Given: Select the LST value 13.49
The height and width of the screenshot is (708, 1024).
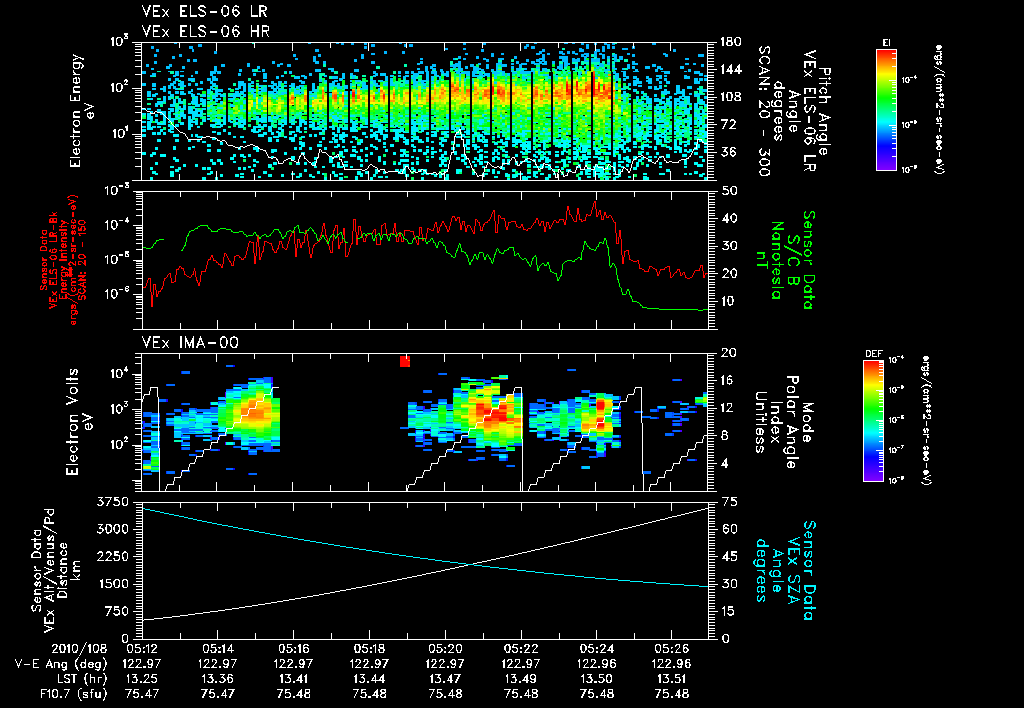Looking at the screenshot, I should 521,679.
